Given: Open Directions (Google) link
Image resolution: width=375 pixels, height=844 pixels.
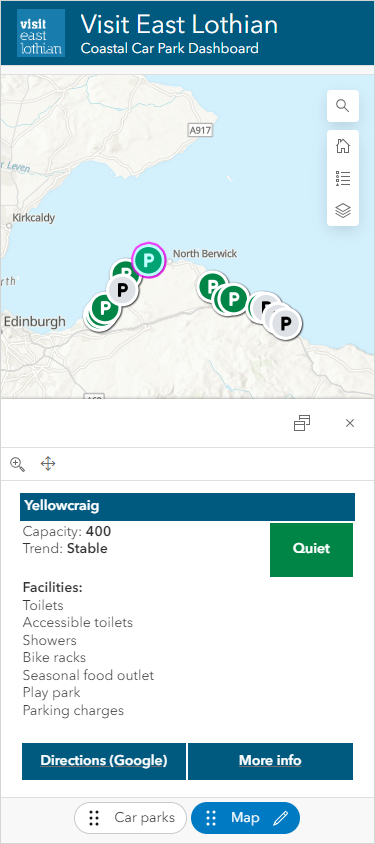Looking at the screenshot, I should pyautogui.click(x=104, y=761).
